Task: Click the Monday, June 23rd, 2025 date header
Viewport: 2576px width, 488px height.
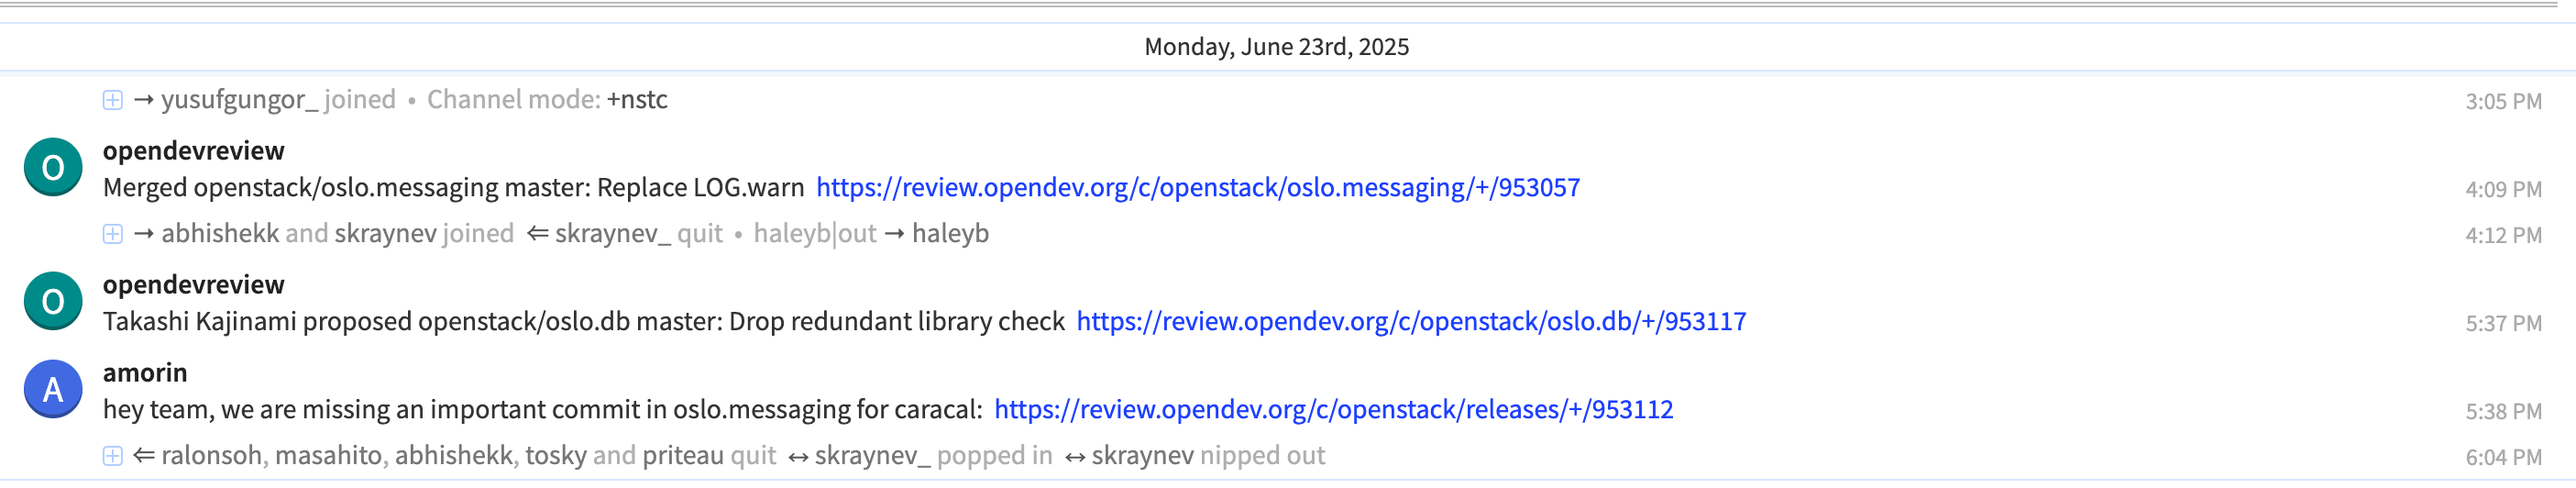Action: coord(1277,47)
